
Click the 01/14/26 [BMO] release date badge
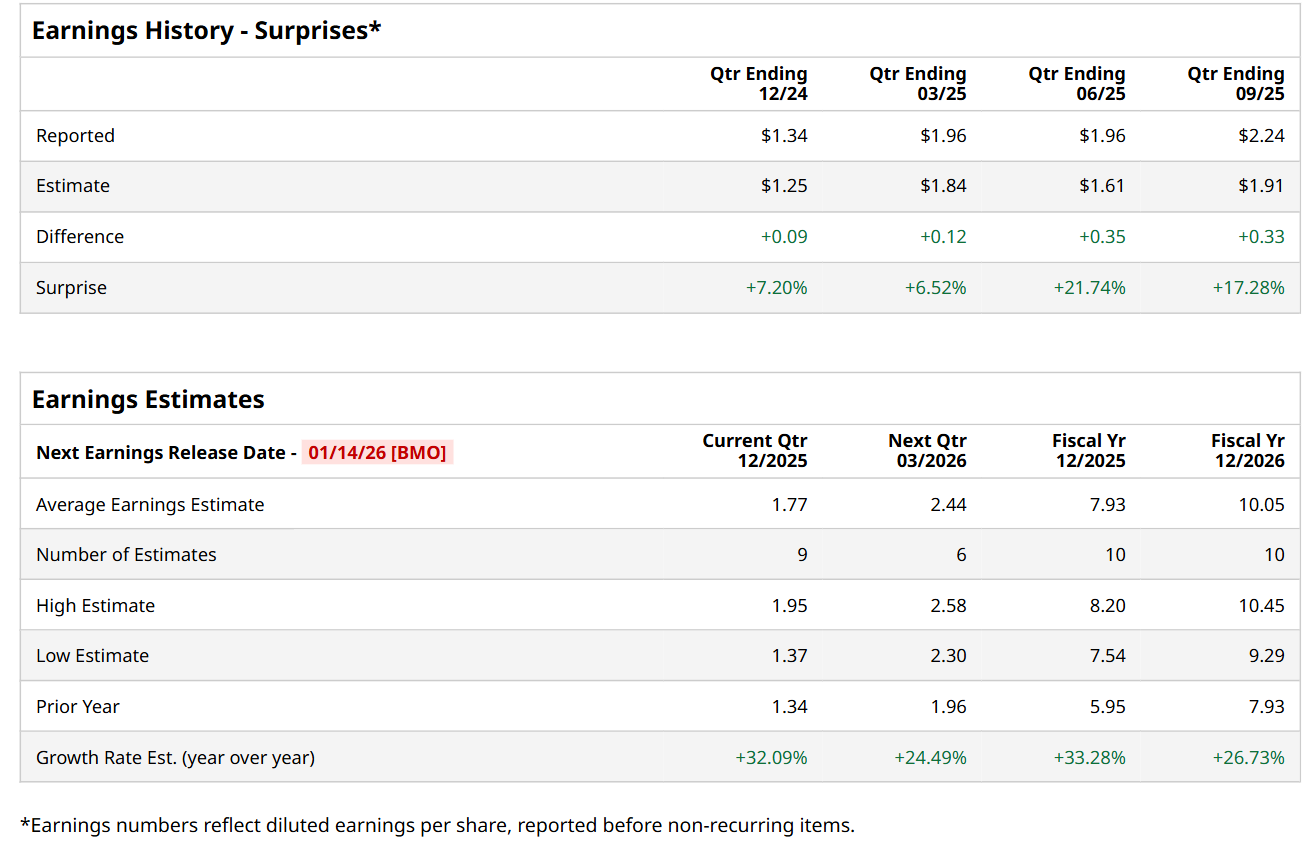coord(377,453)
